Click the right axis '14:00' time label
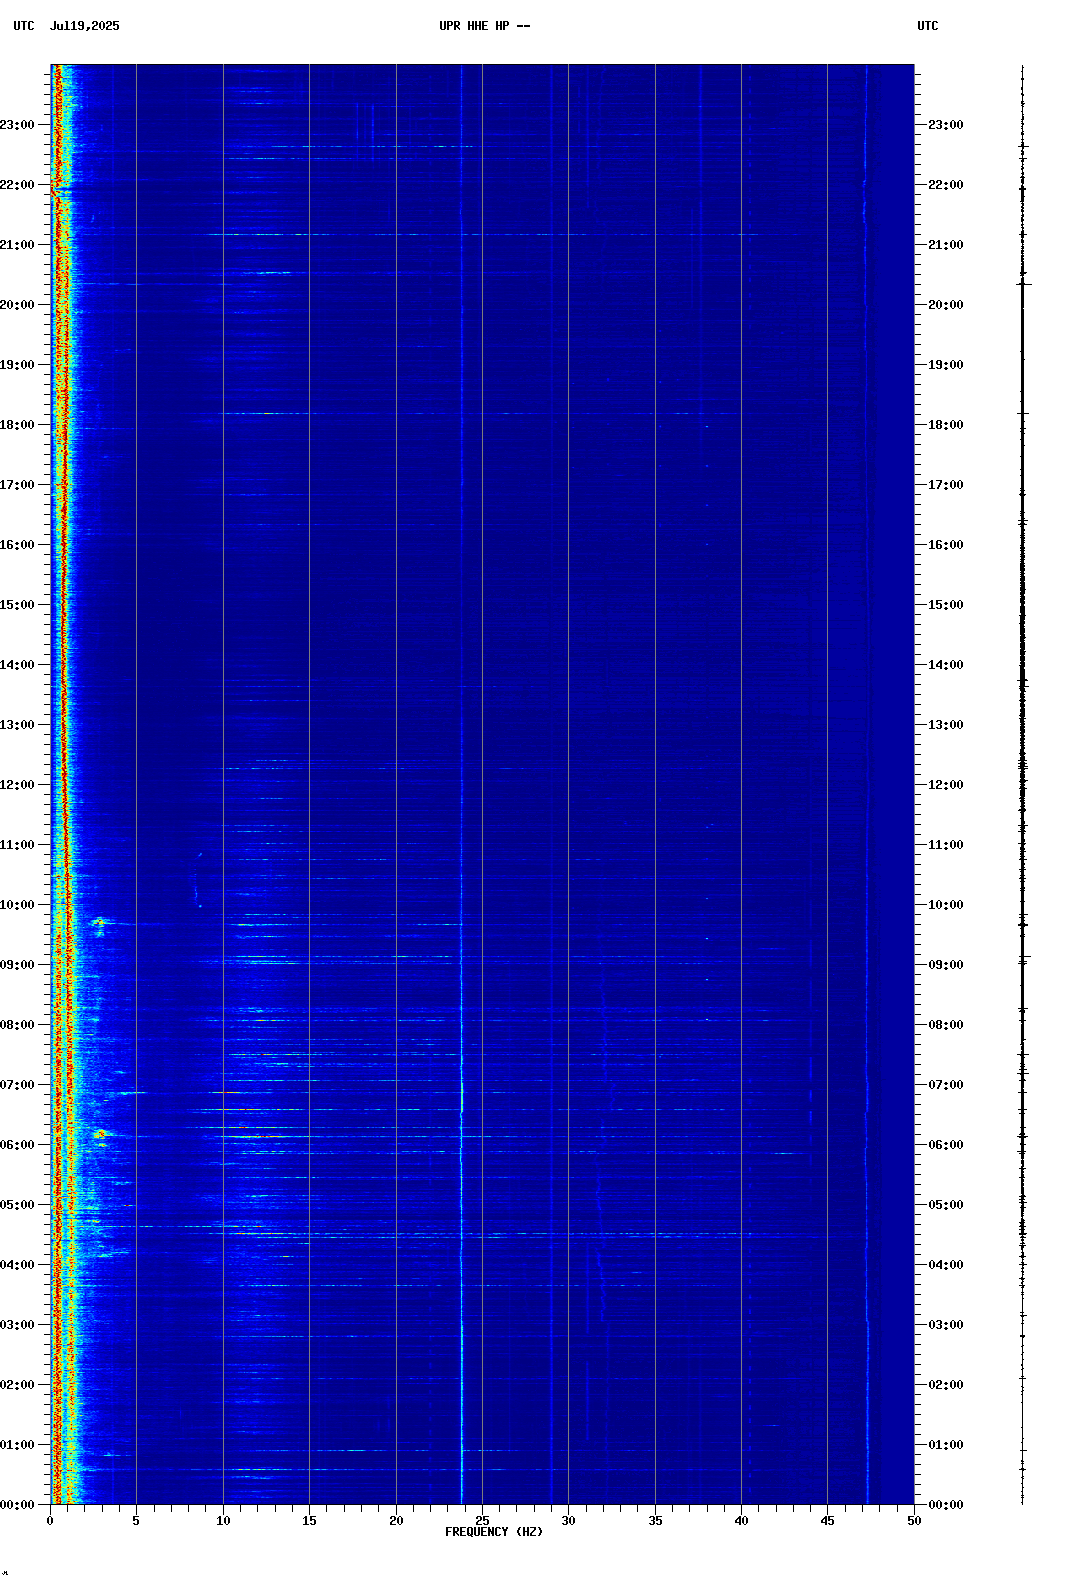The image size is (1066, 1584). [946, 665]
